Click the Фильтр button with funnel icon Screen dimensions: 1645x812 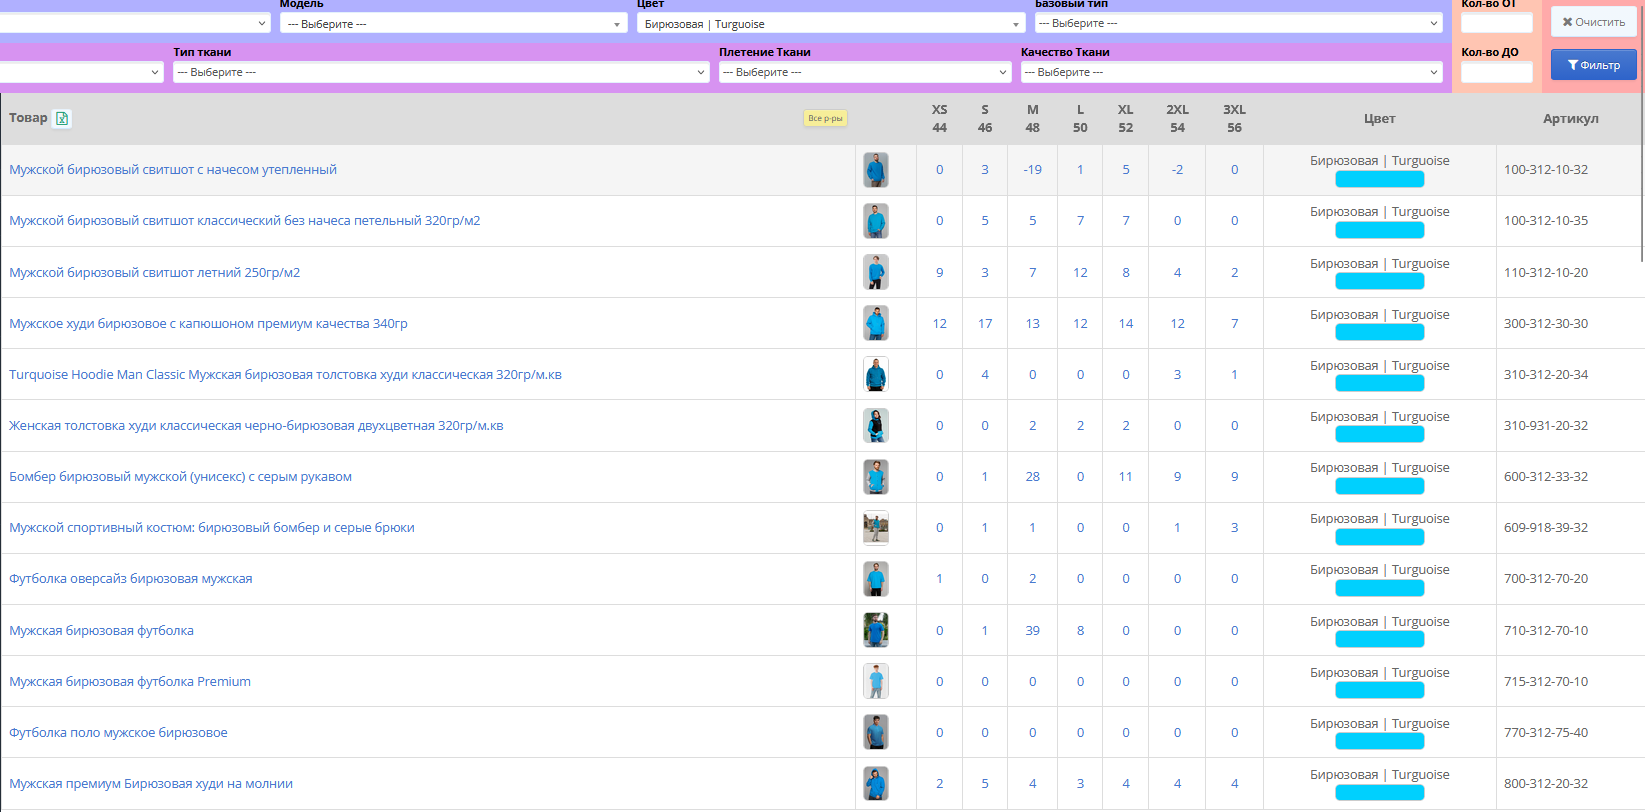[1593, 65]
